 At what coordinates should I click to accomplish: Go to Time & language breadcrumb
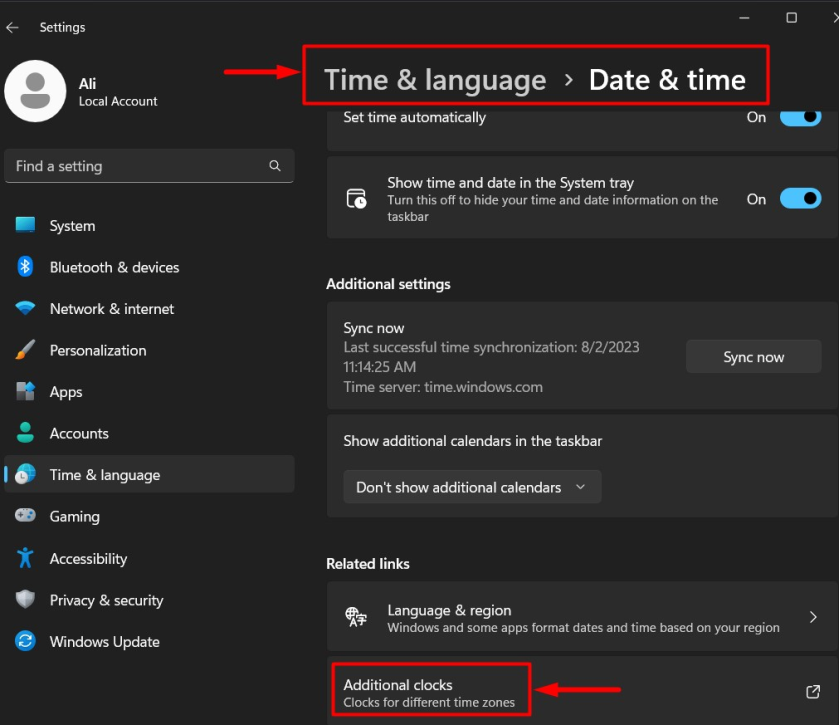(x=435, y=80)
